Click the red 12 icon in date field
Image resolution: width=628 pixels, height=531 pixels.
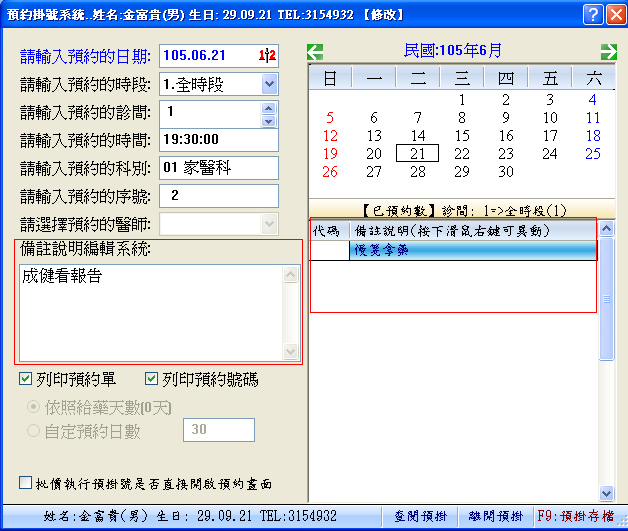pyautogui.click(x=267, y=56)
